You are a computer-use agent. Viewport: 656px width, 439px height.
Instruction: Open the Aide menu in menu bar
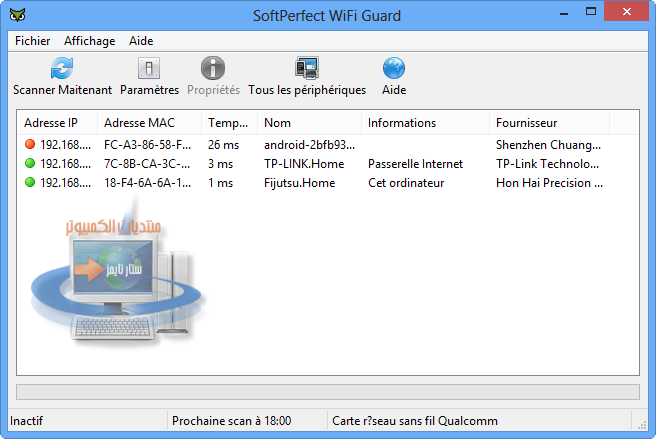(x=141, y=41)
